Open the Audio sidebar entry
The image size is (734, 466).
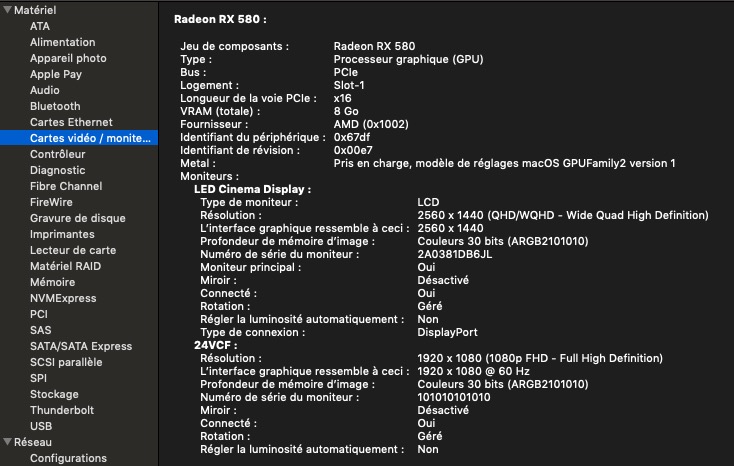pyautogui.click(x=45, y=90)
